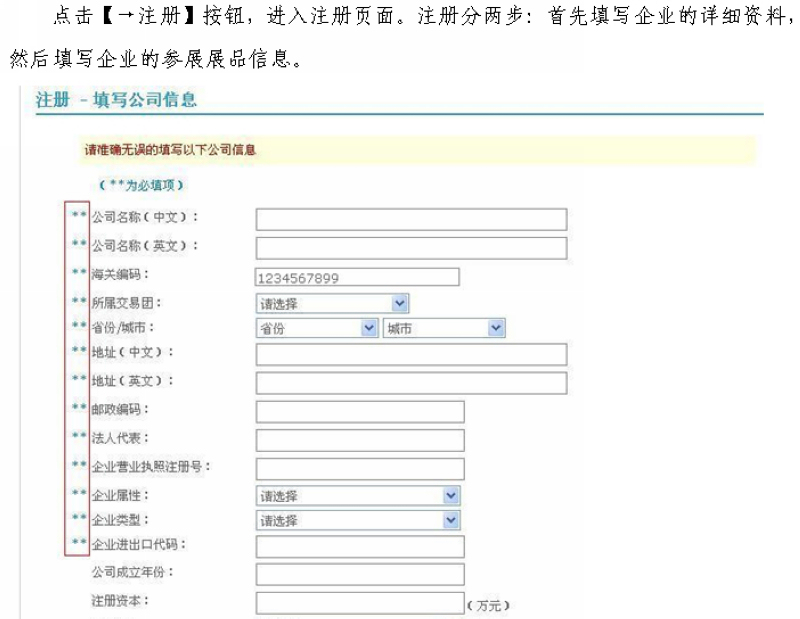800x619 pixels.
Task: Click the yellow 请准确无误的填写以下公司信息 notice banner
Action: click(400, 150)
